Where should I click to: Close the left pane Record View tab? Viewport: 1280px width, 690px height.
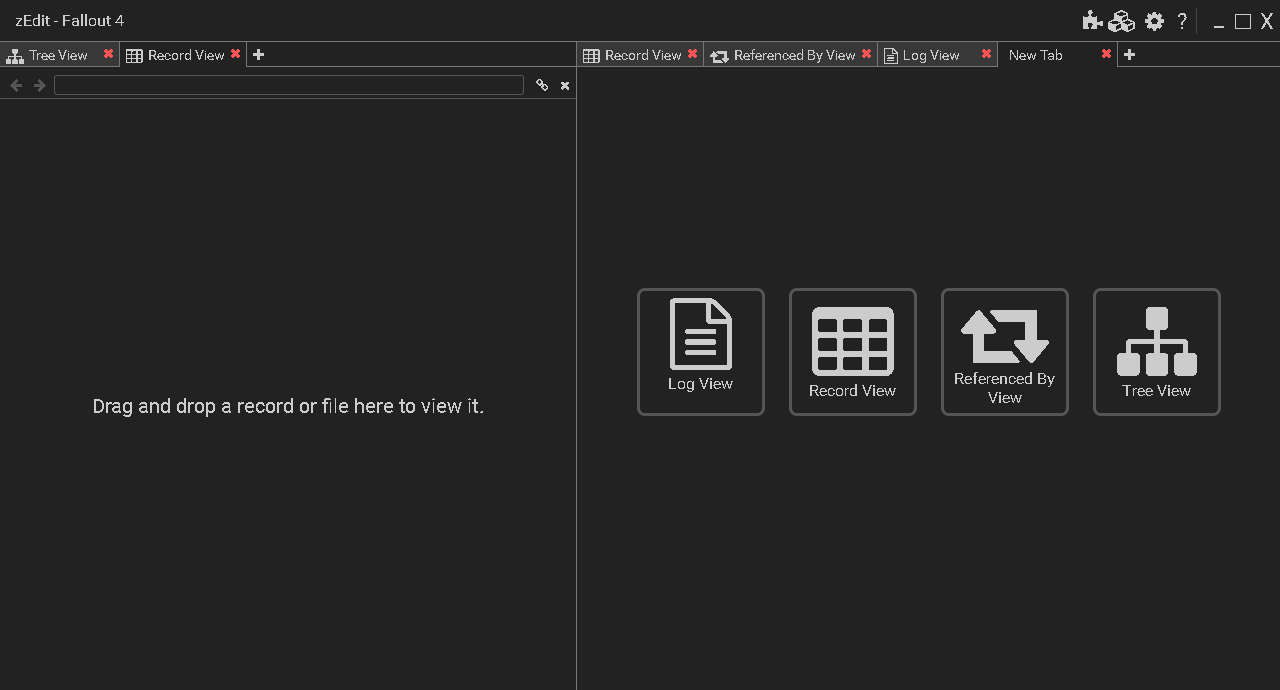tap(235, 54)
